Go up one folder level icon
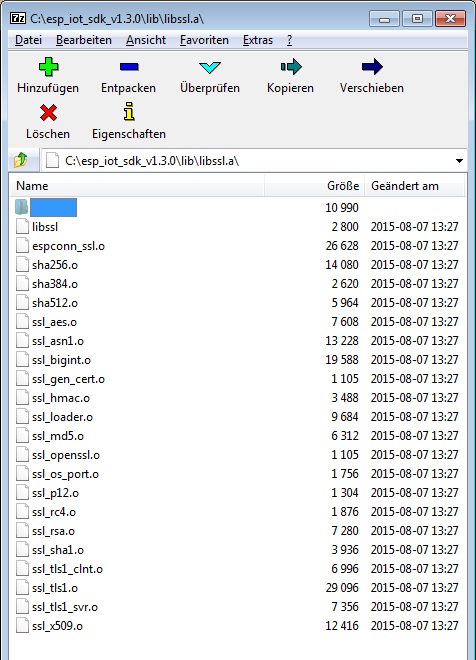 (x=21, y=160)
